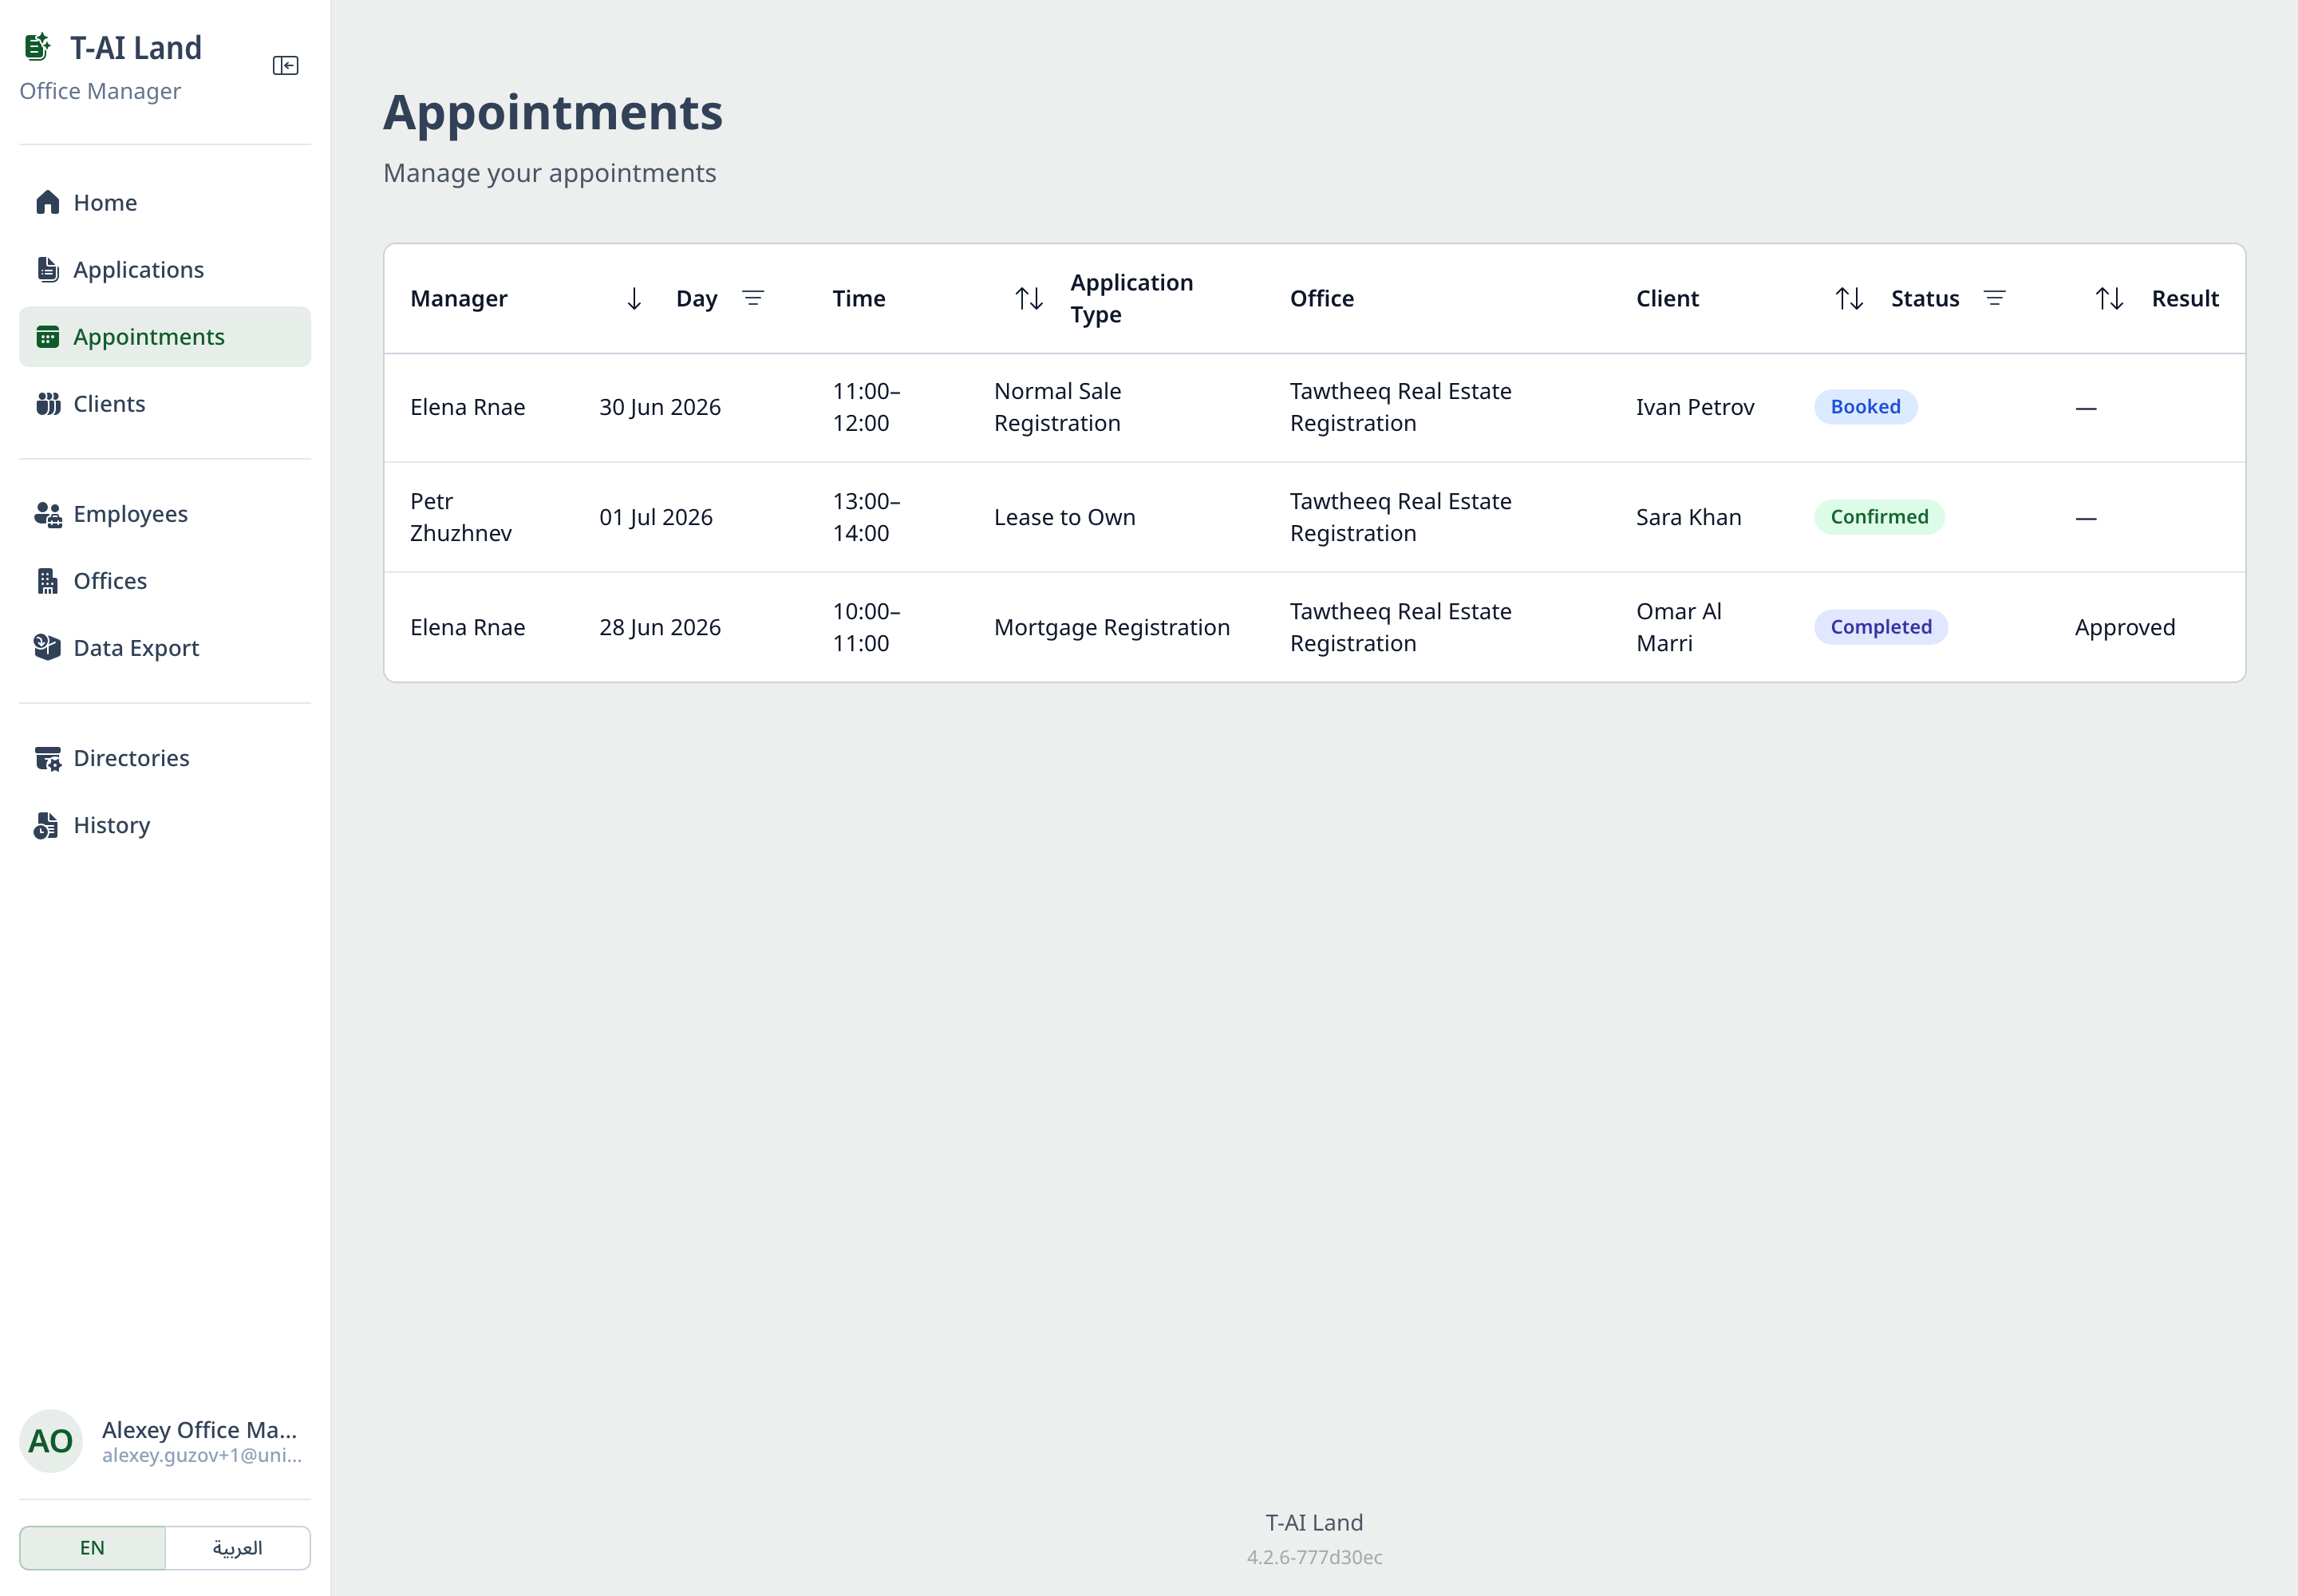Click the client Ivan Petrov
Image resolution: width=2298 pixels, height=1596 pixels.
pyautogui.click(x=1695, y=407)
